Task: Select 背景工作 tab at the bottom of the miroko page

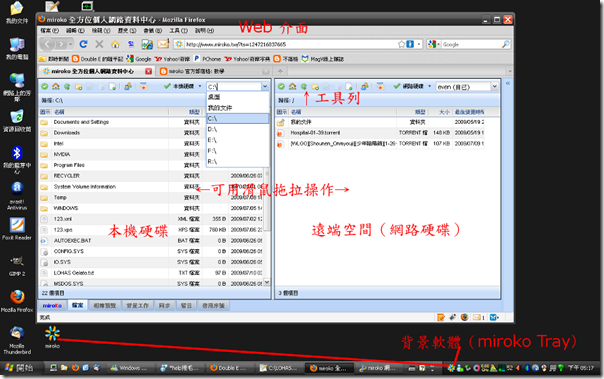Action: (x=138, y=306)
